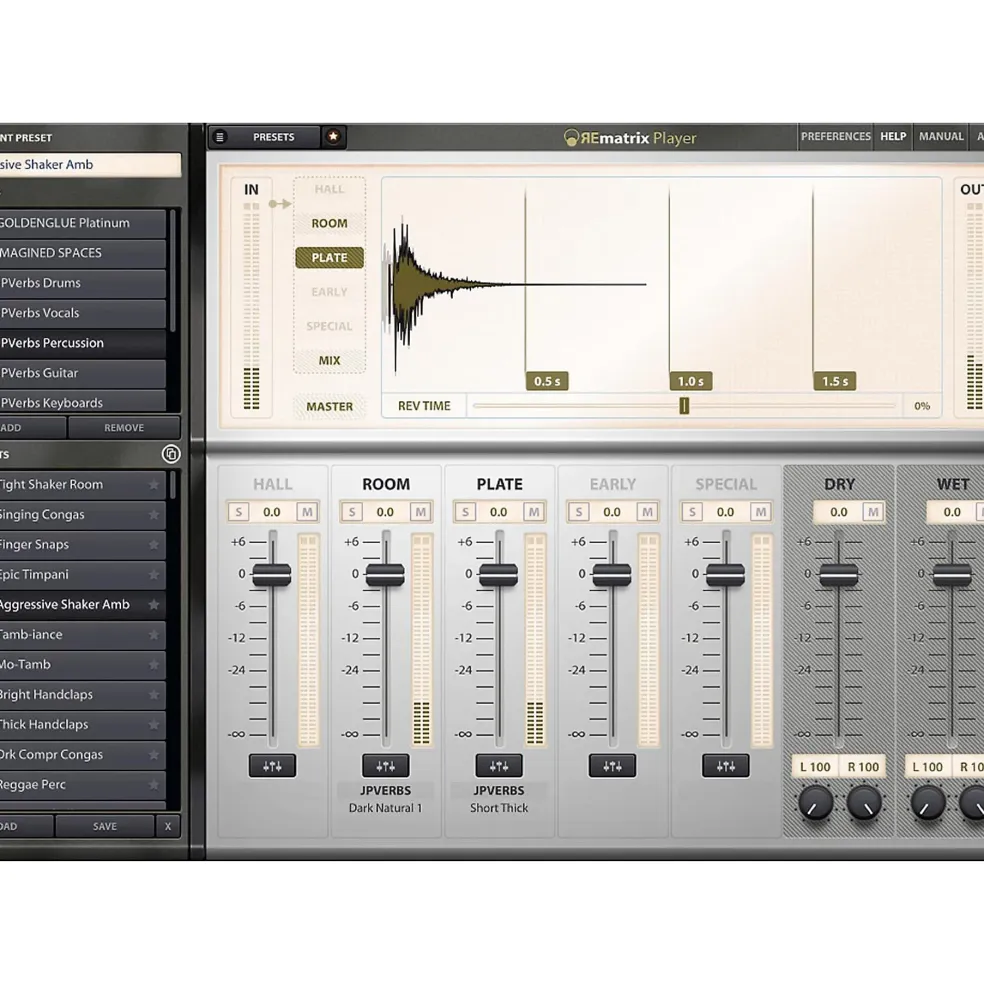The image size is (984, 985).
Task: Open PLATE channel settings mixer icon
Action: coord(499,766)
